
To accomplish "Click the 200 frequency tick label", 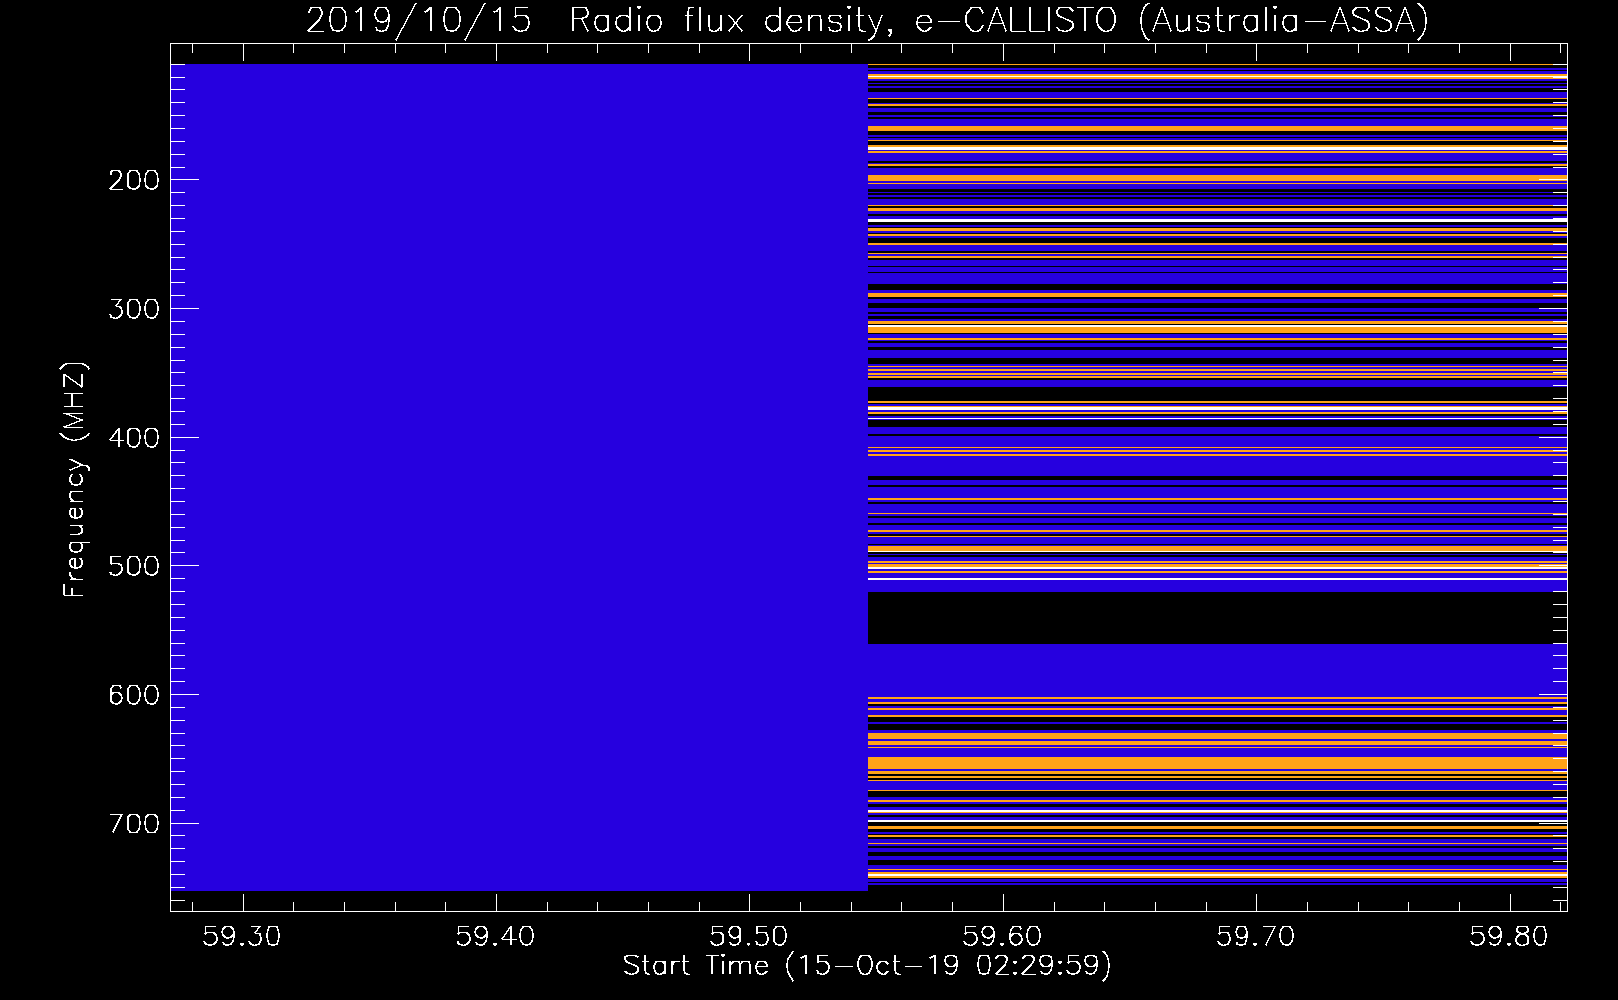I will (134, 180).
